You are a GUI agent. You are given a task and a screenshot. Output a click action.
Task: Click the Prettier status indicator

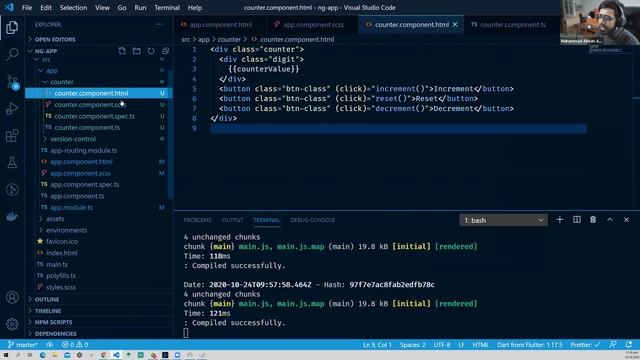coord(585,345)
